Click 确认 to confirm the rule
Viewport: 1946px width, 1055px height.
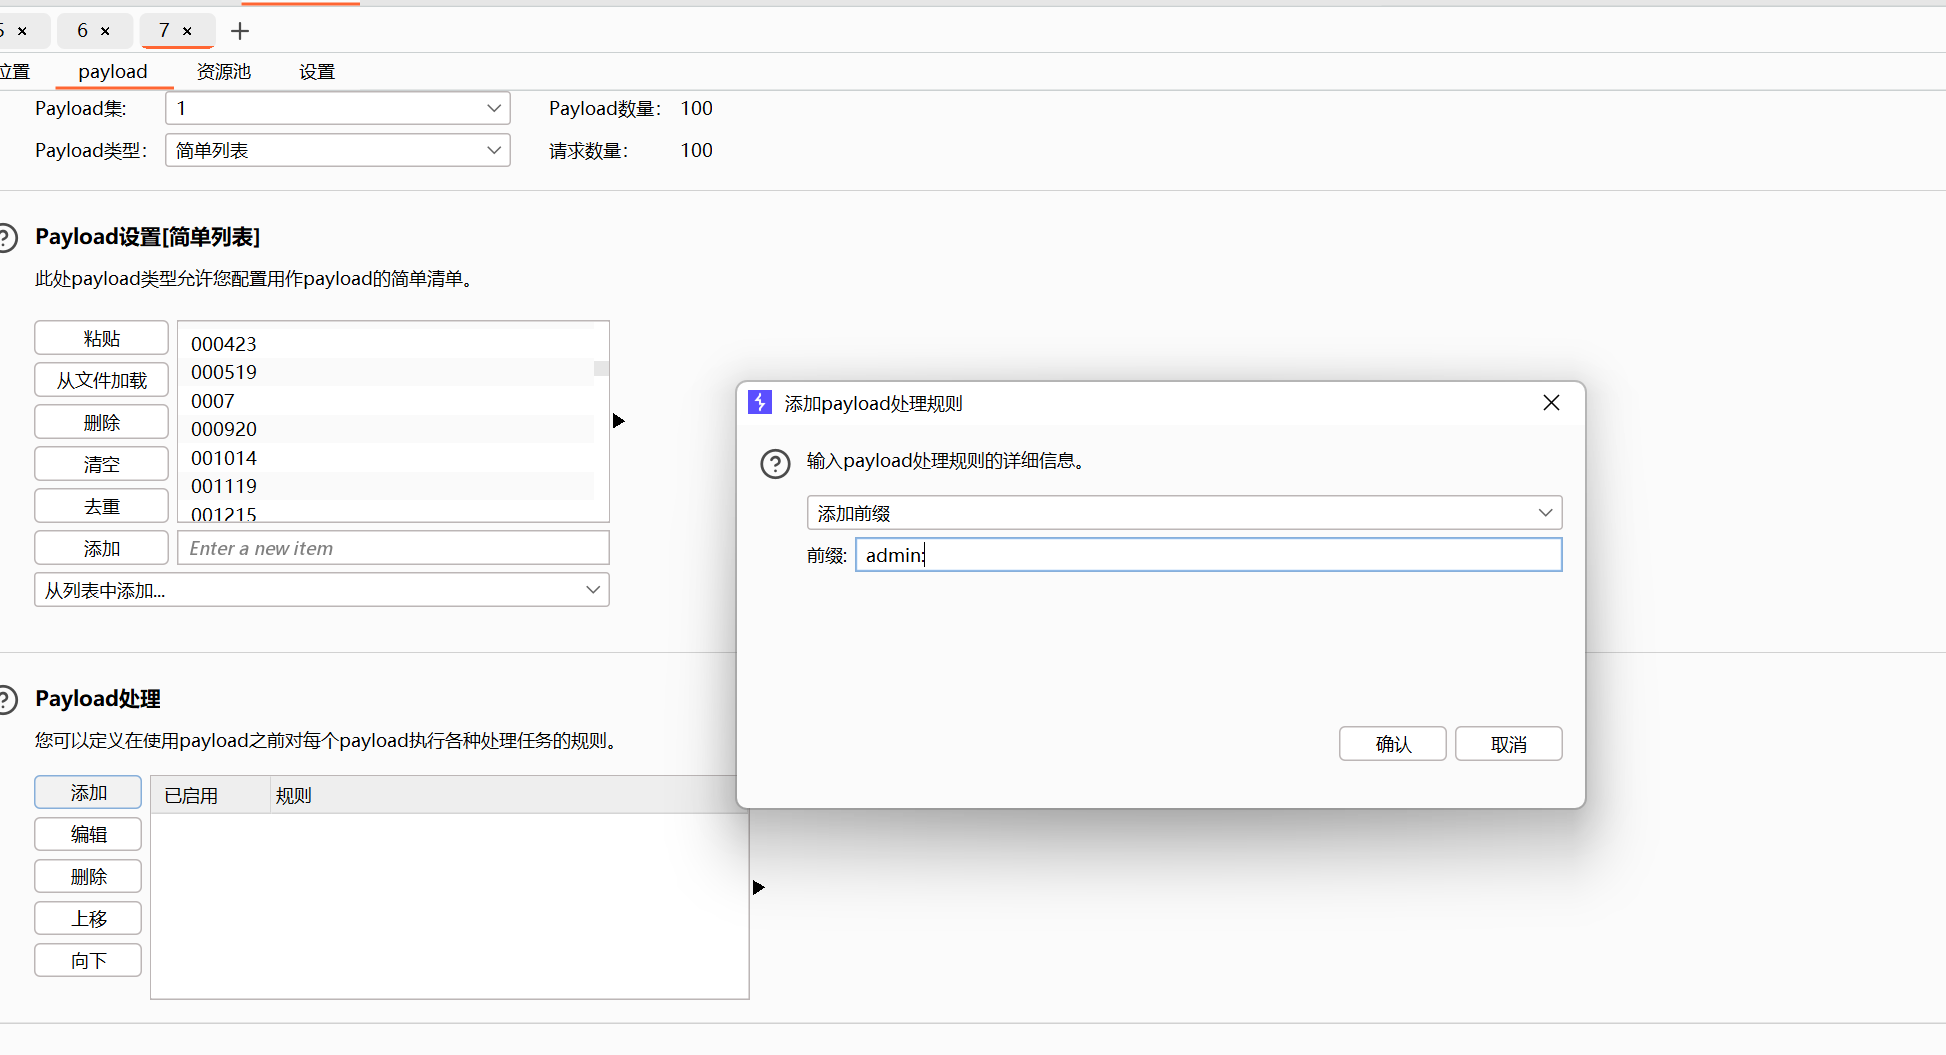coord(1392,744)
